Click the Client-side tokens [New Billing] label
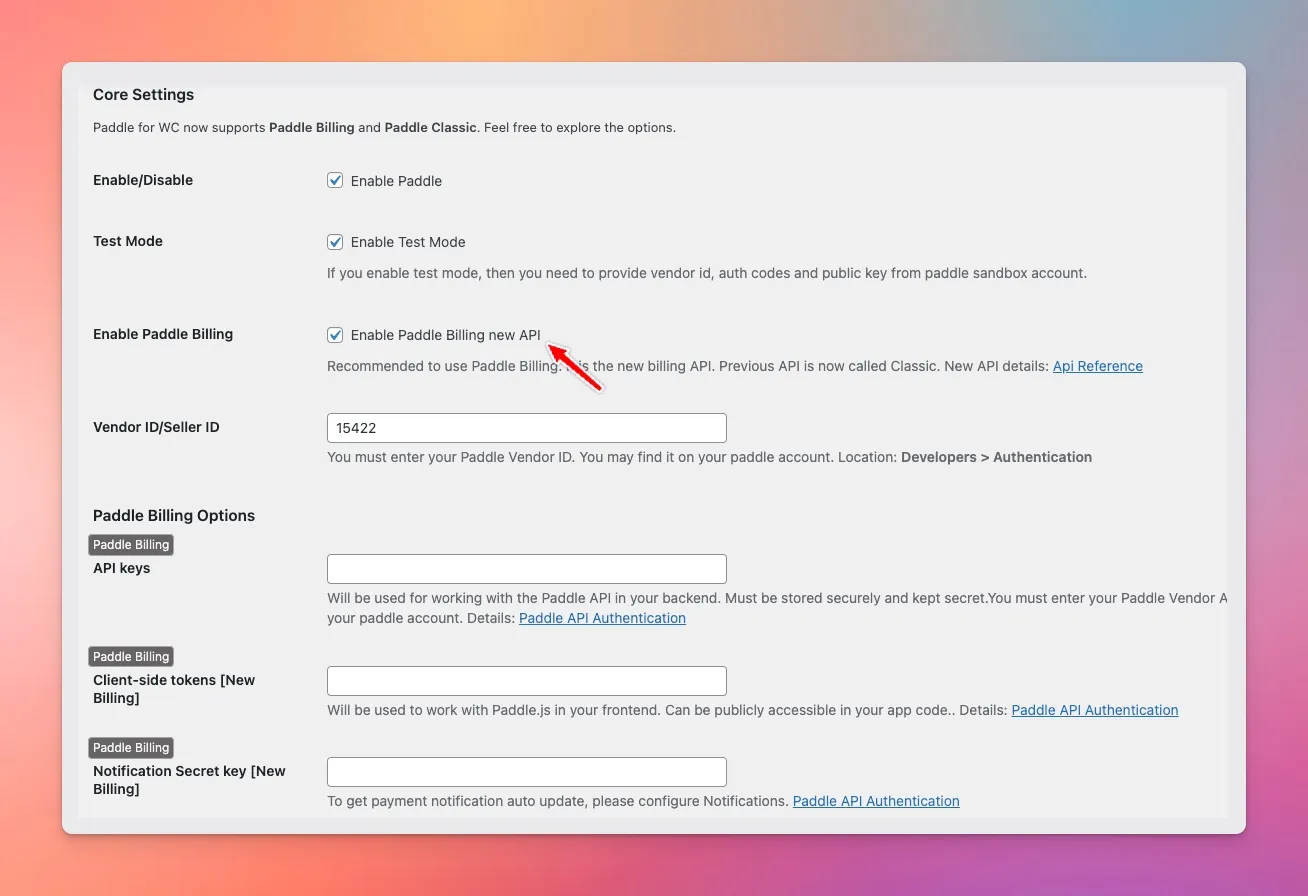Viewport: 1308px width, 896px height. (x=174, y=689)
